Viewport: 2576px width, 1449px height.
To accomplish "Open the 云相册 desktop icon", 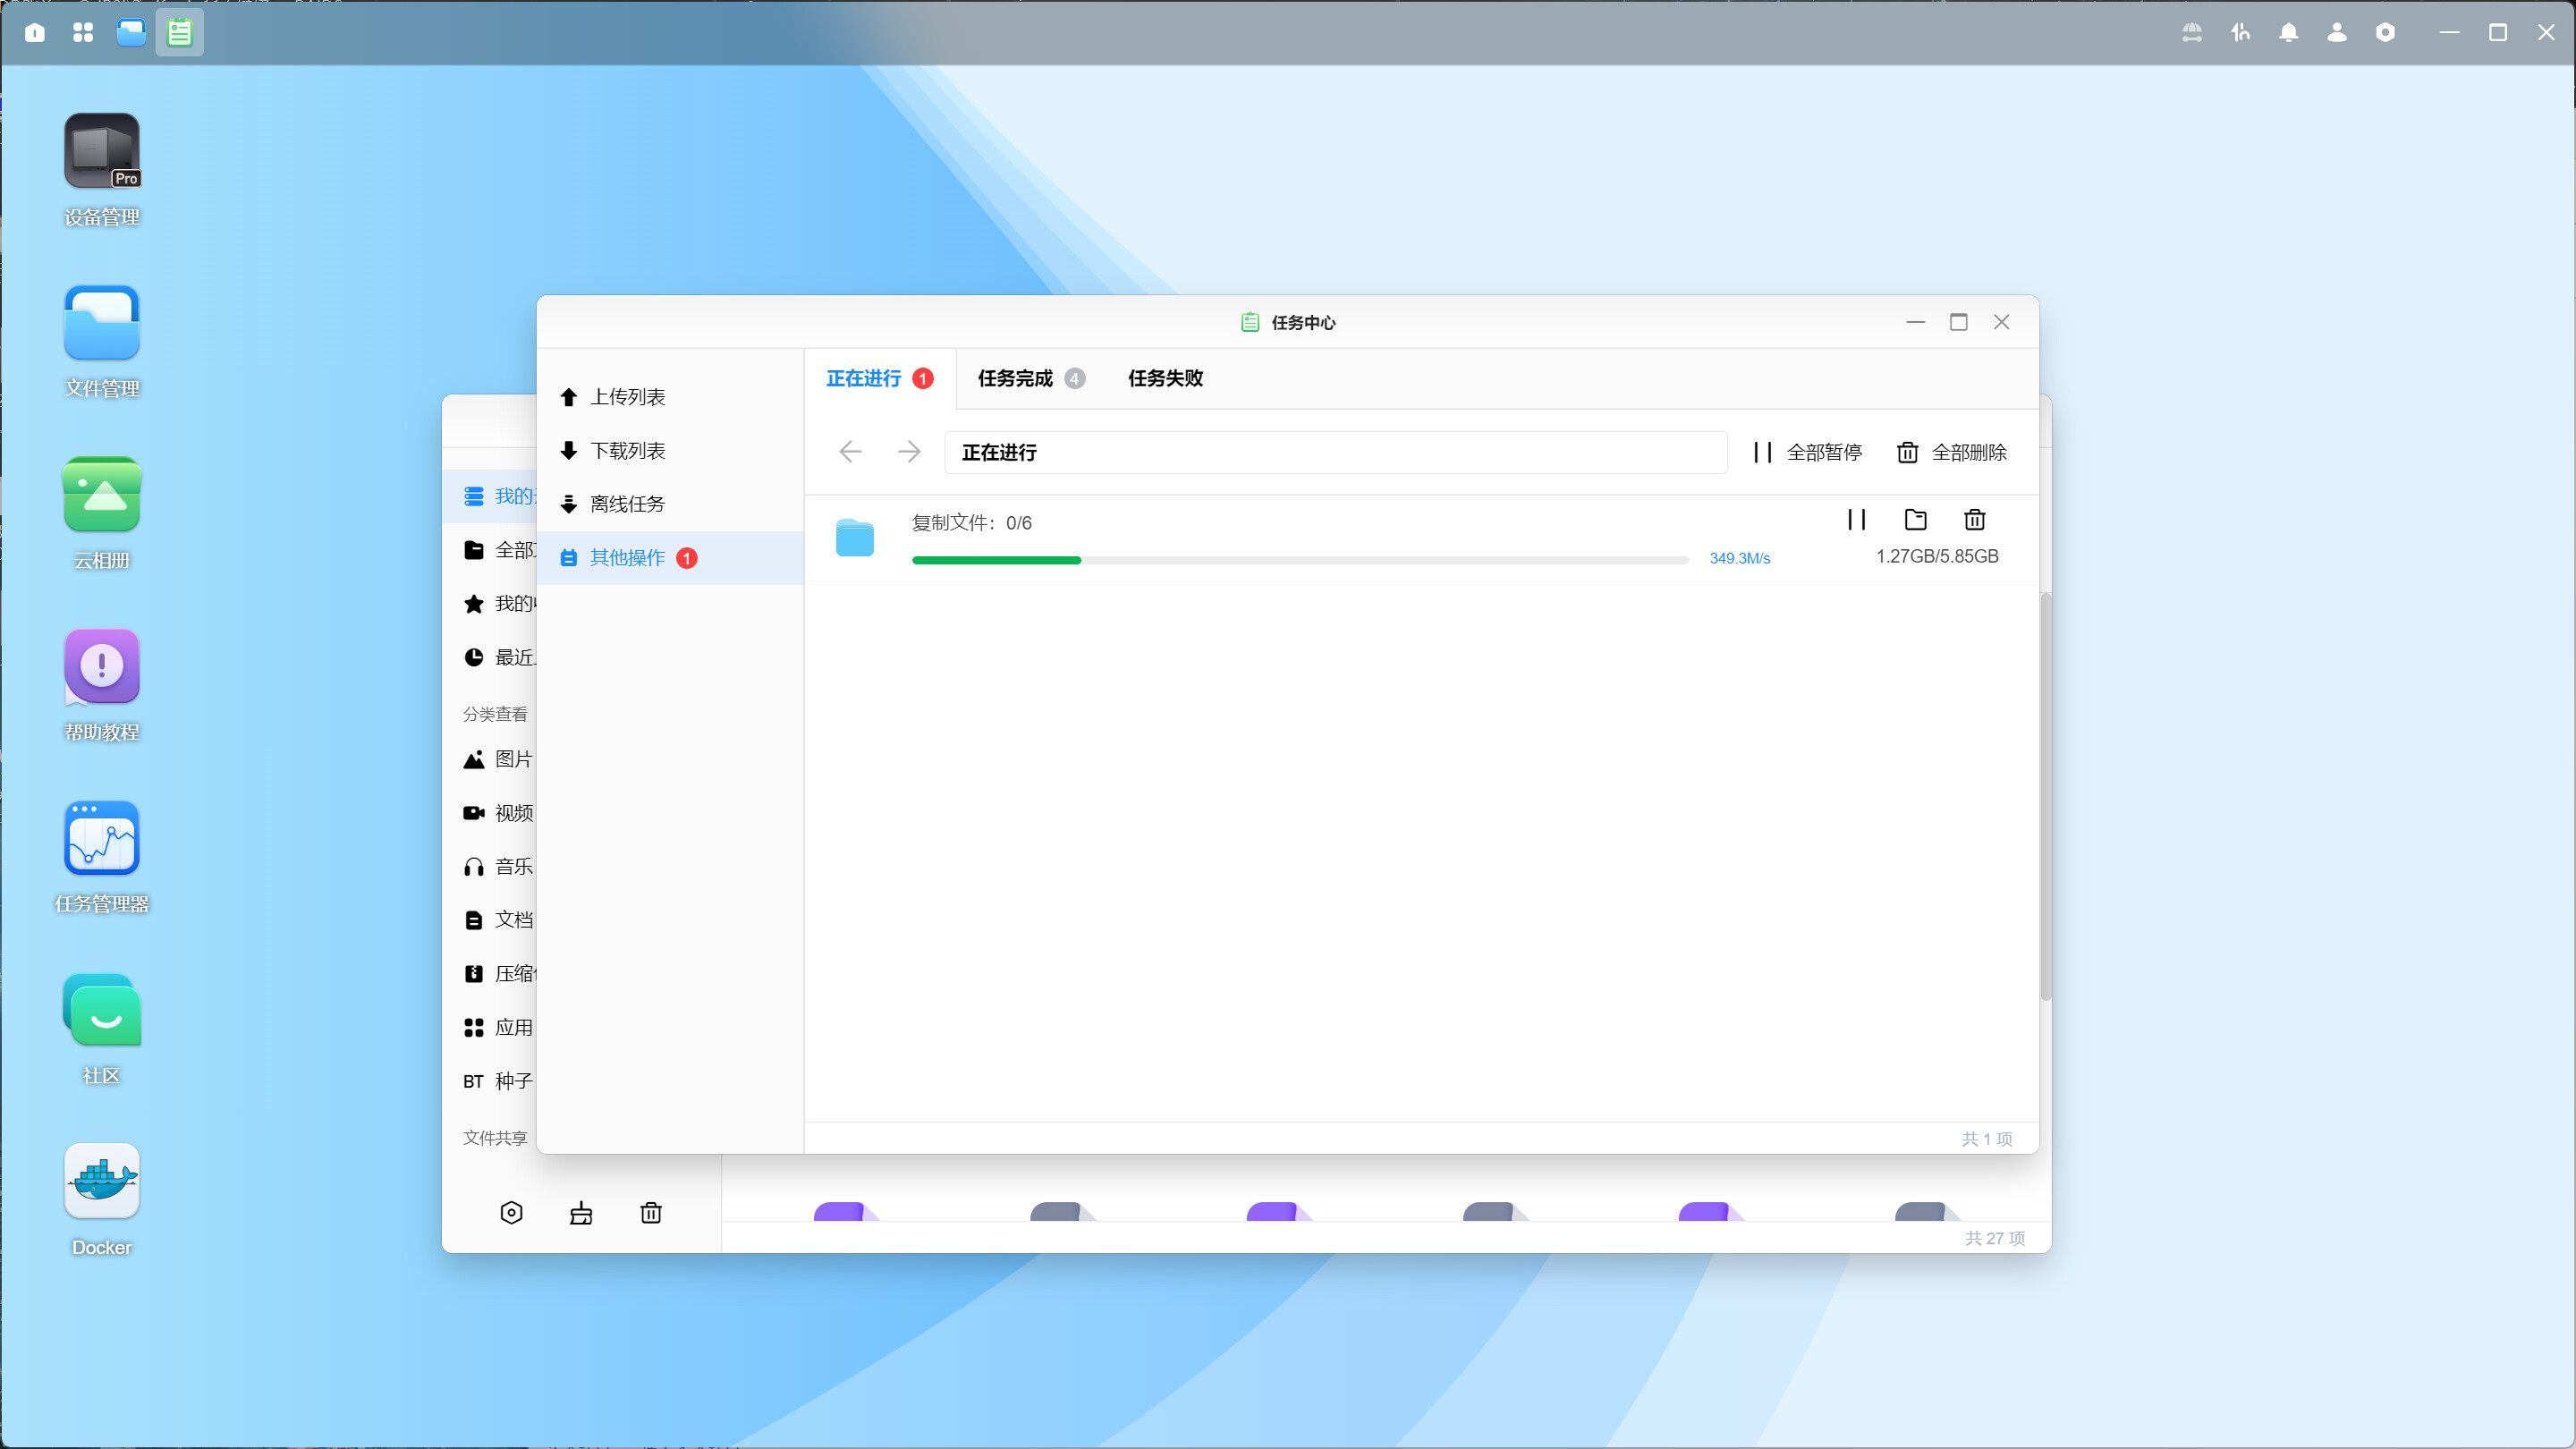I will (101, 495).
